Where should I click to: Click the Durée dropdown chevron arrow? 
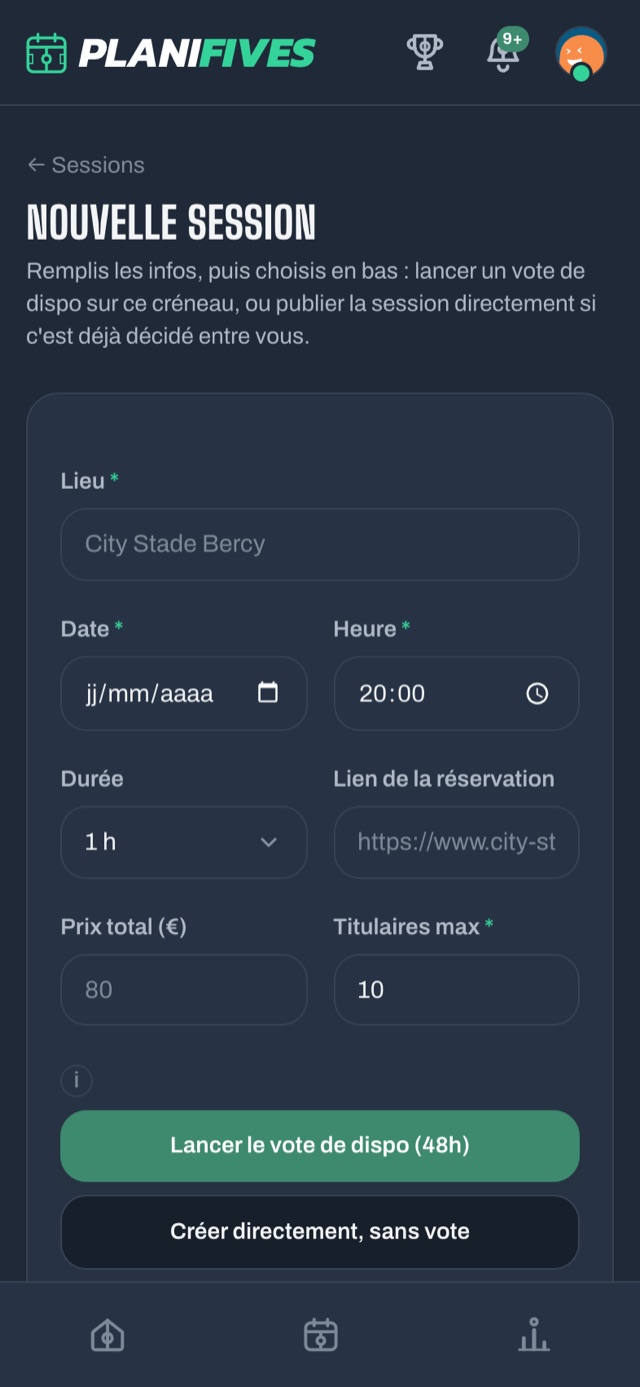268,842
